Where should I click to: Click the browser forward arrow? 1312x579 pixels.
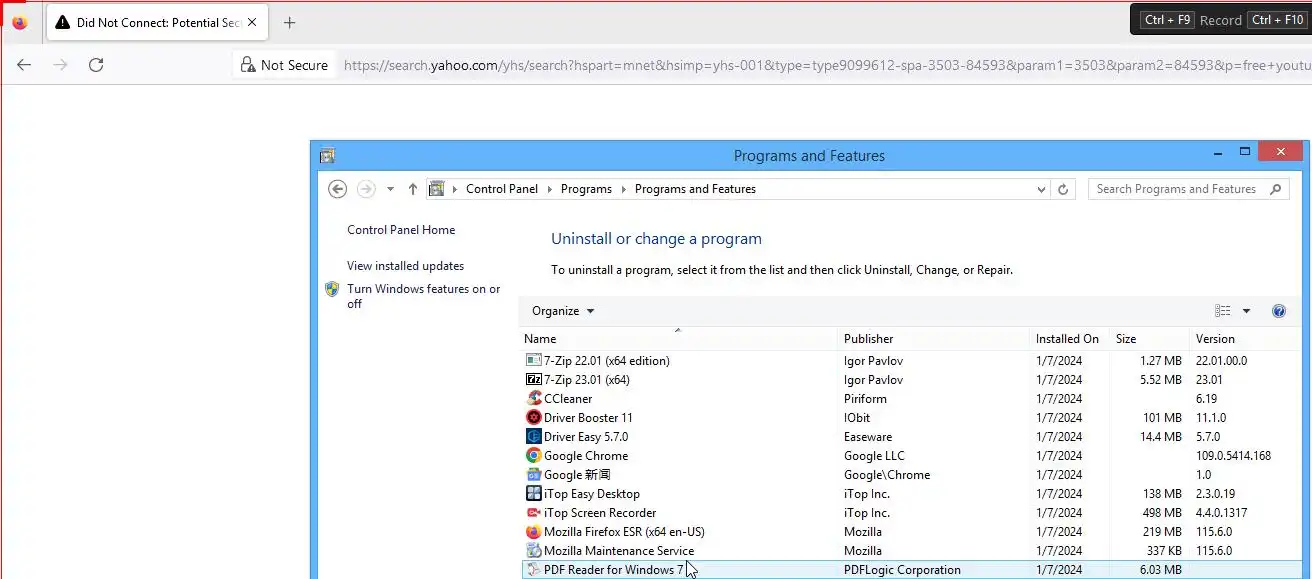(x=60, y=65)
